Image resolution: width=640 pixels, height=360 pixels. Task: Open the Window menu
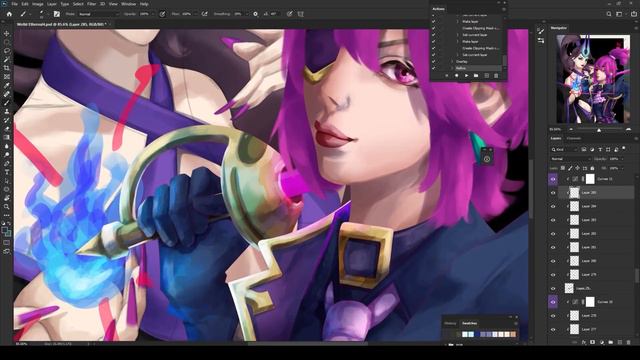point(129,4)
